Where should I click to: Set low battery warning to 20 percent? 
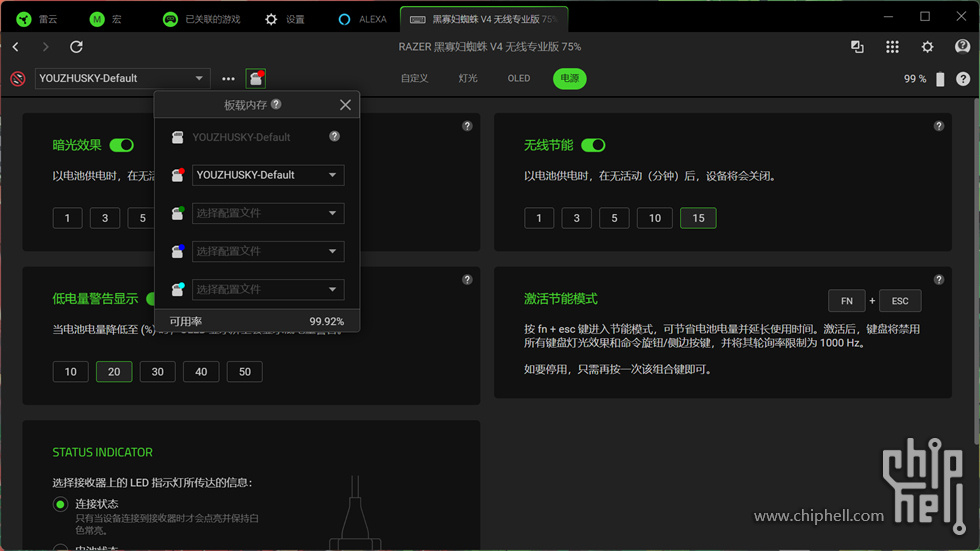[x=114, y=372]
